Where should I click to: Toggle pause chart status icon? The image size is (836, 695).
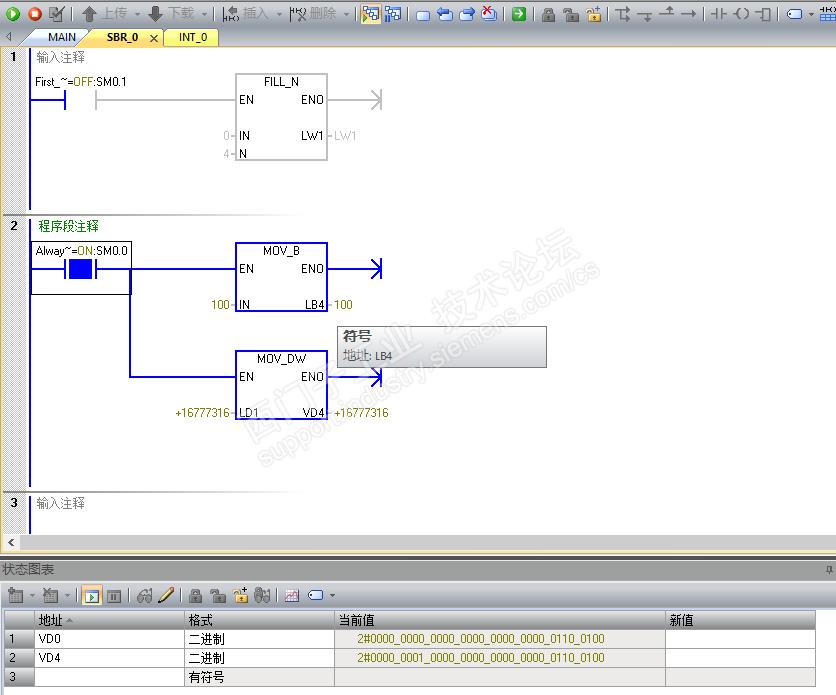pyautogui.click(x=114, y=596)
